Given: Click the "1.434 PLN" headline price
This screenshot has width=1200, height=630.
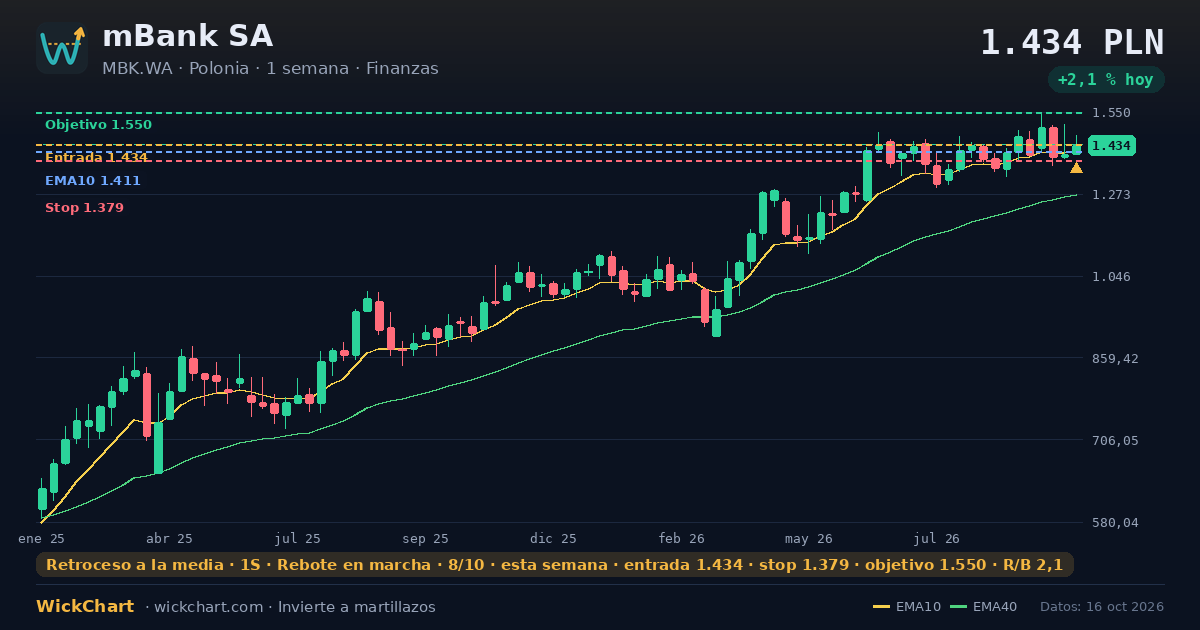Looking at the screenshot, I should coord(1072,43).
